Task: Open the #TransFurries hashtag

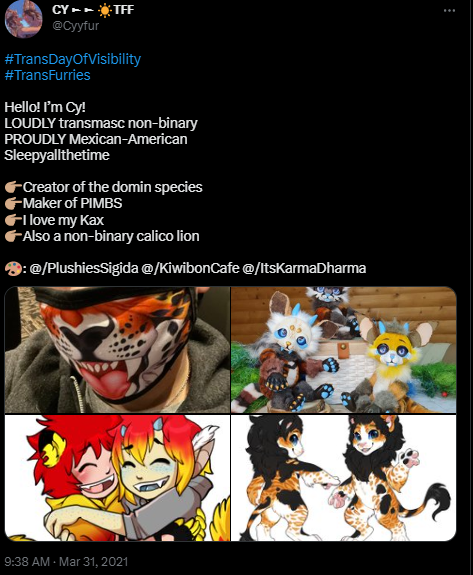Action: tap(47, 75)
